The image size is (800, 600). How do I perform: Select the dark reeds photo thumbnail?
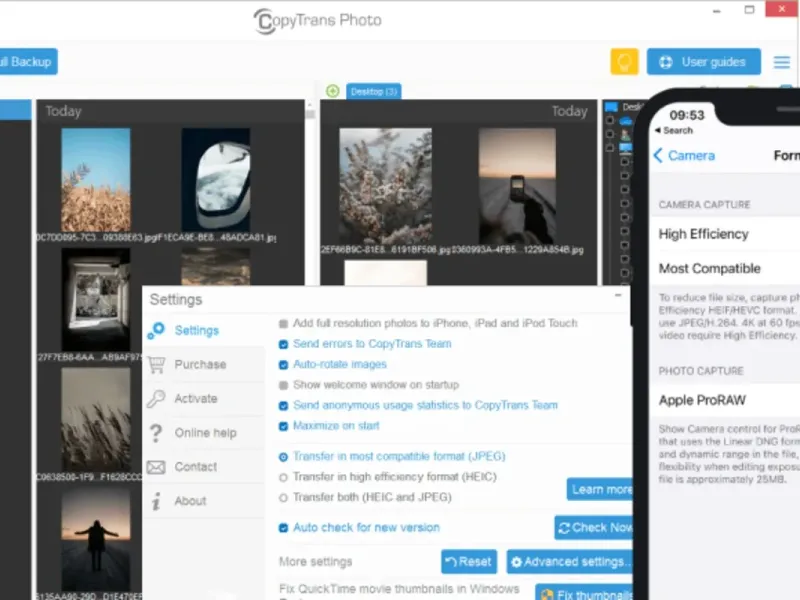click(x=96, y=419)
